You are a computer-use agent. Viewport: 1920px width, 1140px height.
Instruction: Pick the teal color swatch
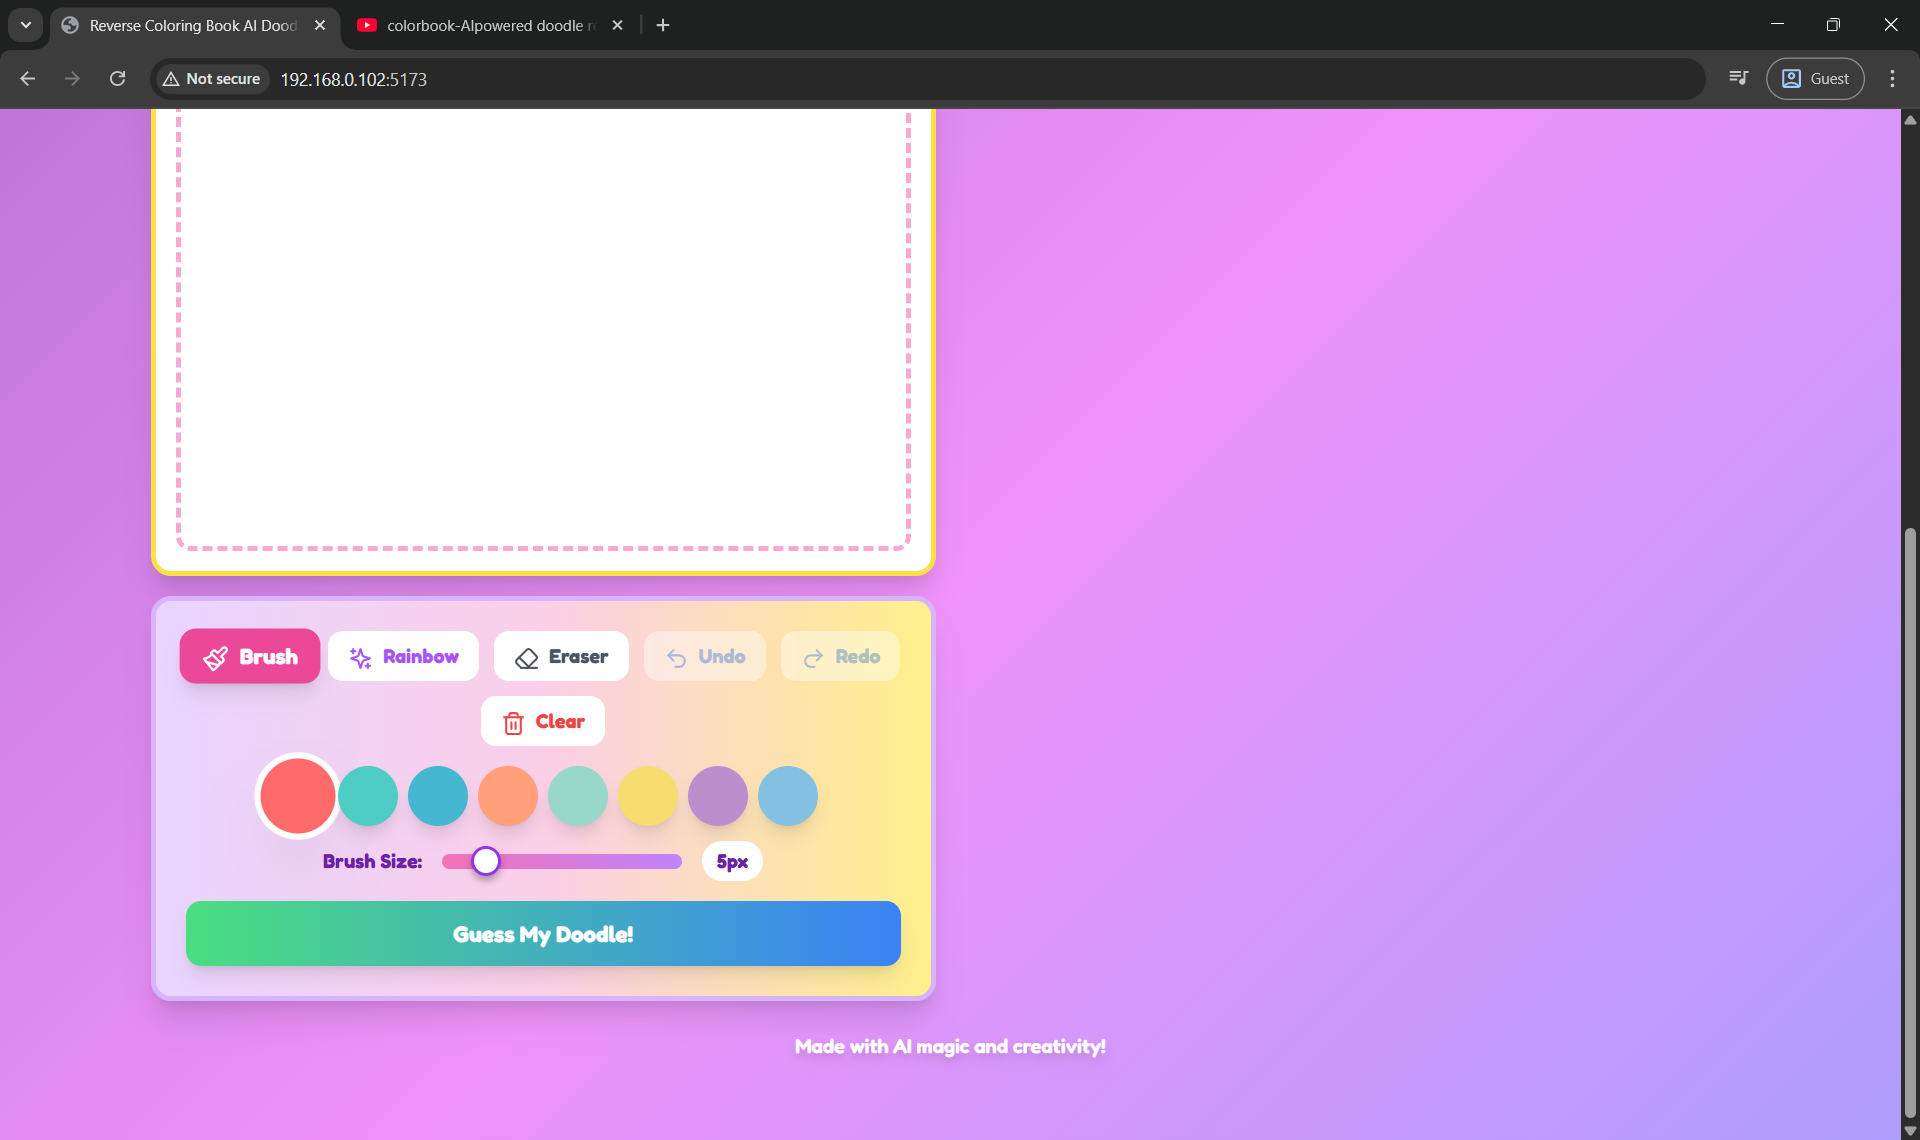coord(368,796)
